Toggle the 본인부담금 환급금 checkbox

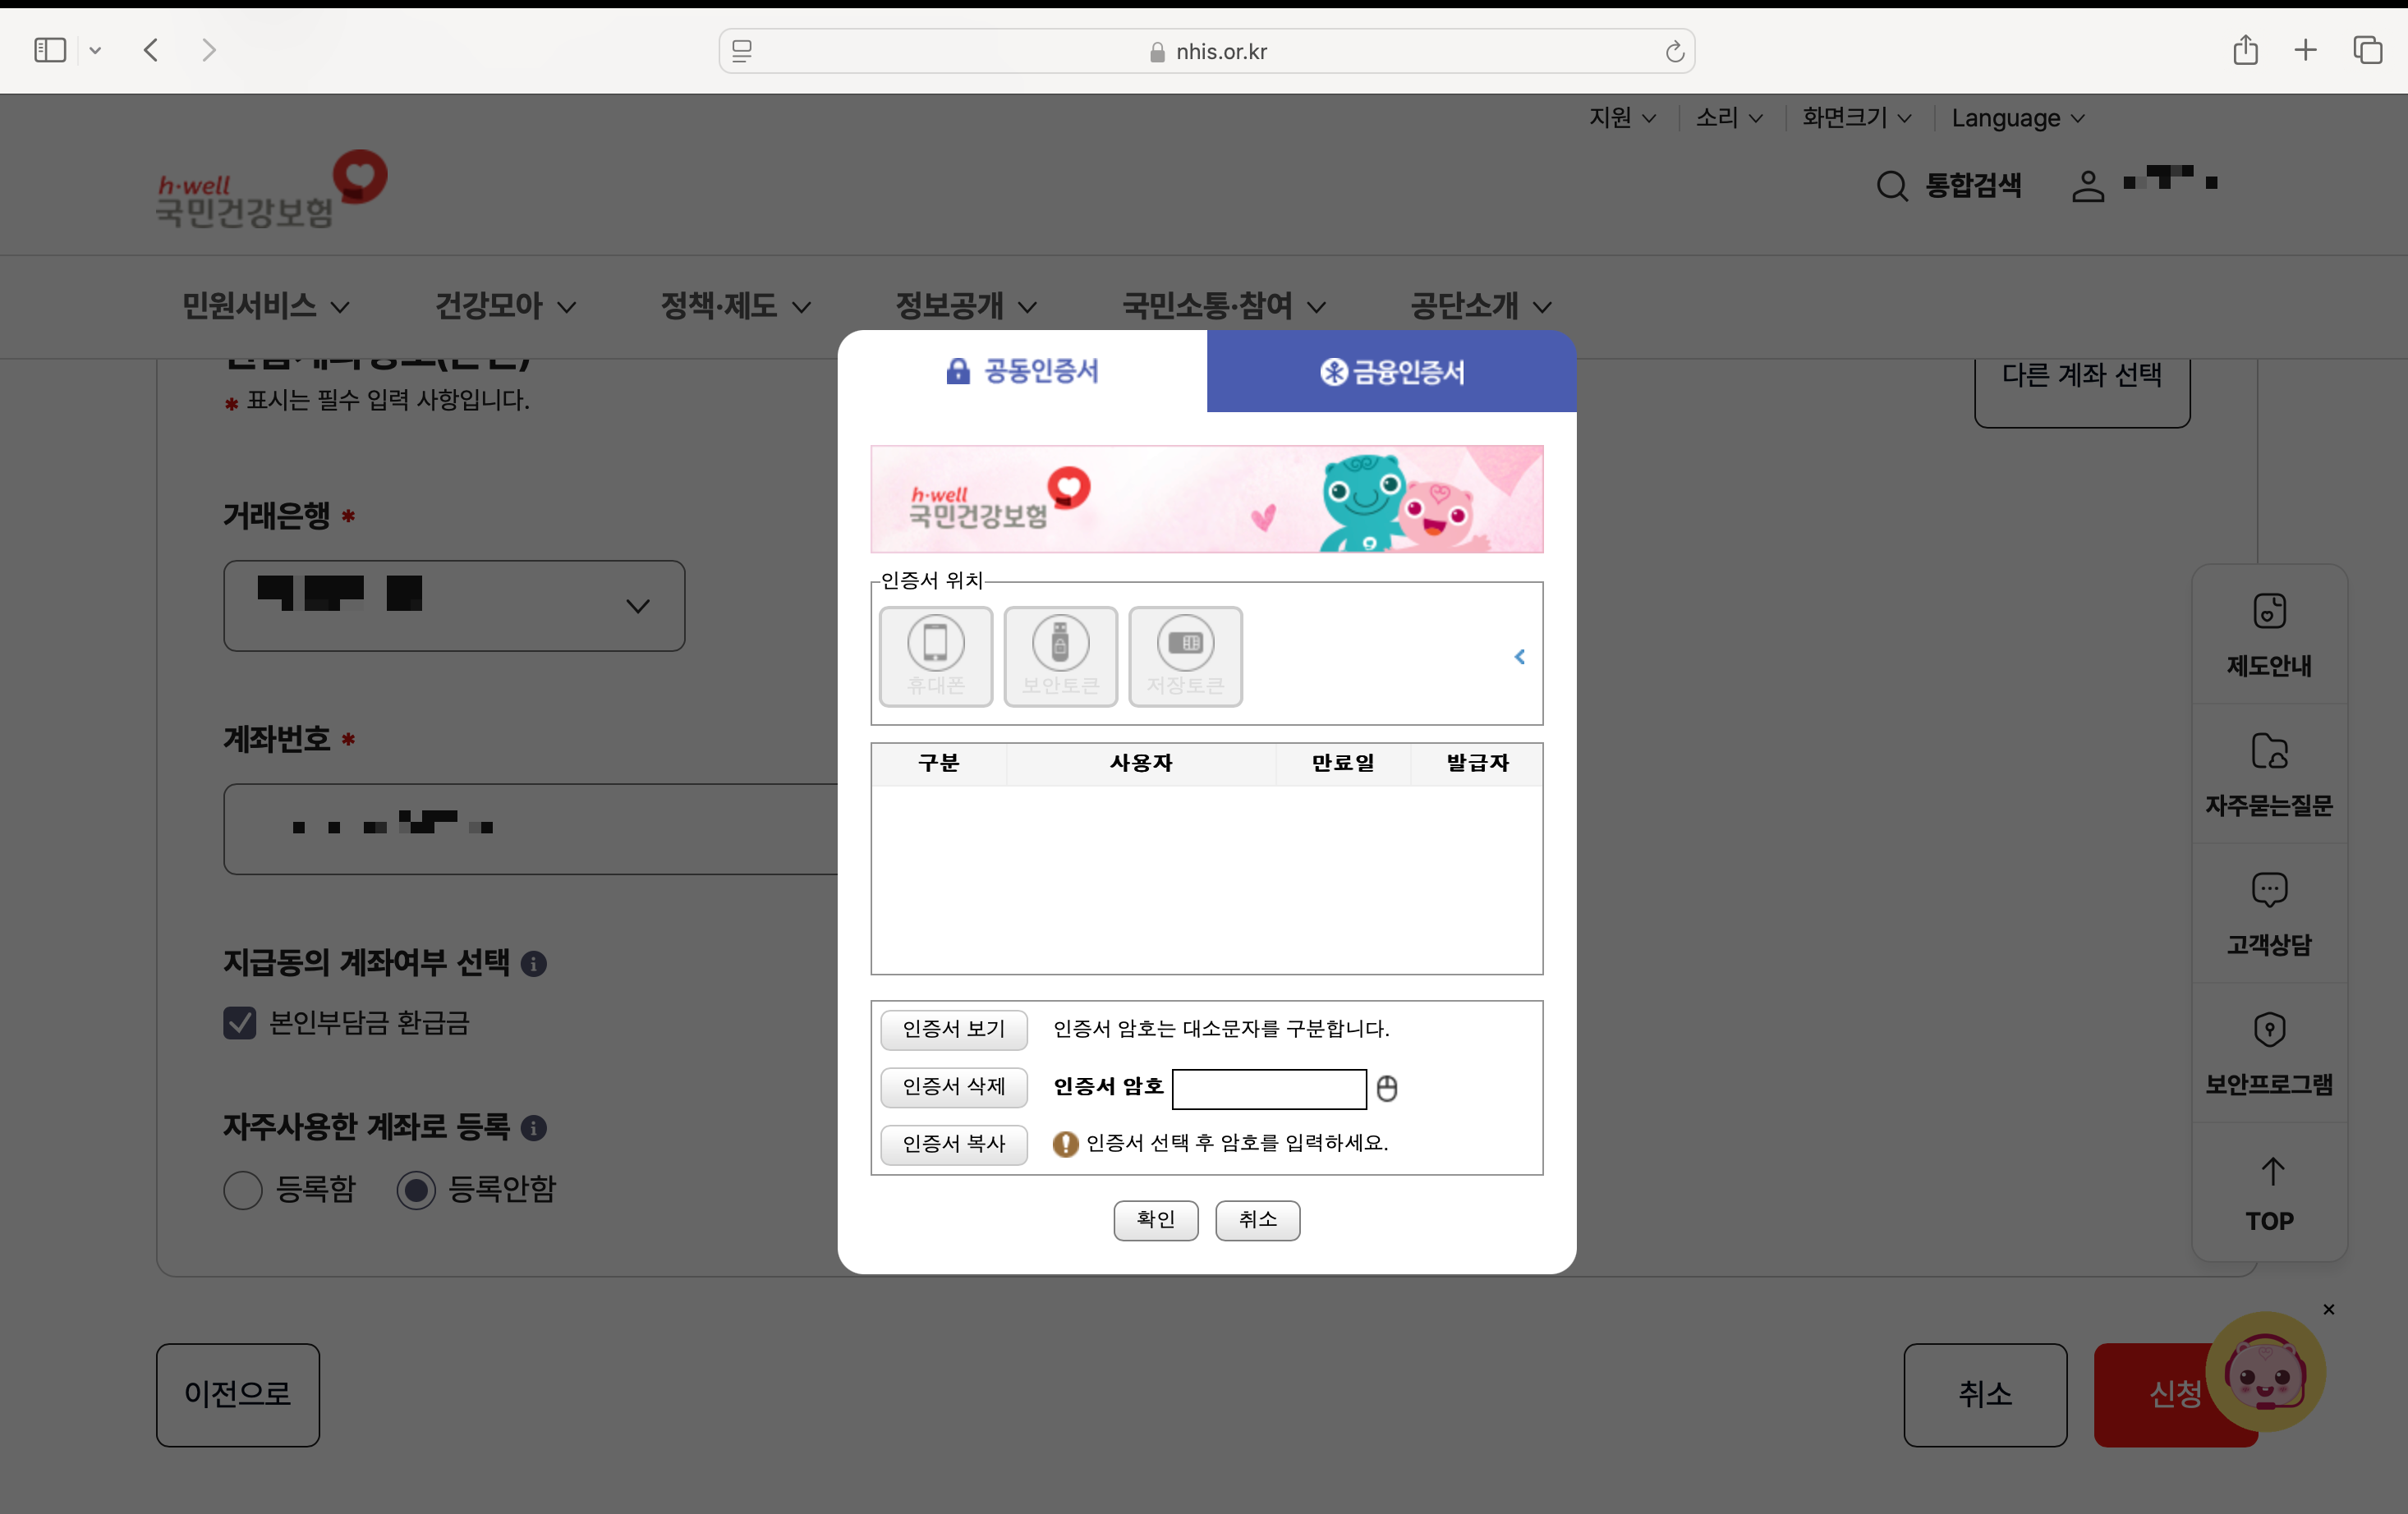[x=240, y=1022]
